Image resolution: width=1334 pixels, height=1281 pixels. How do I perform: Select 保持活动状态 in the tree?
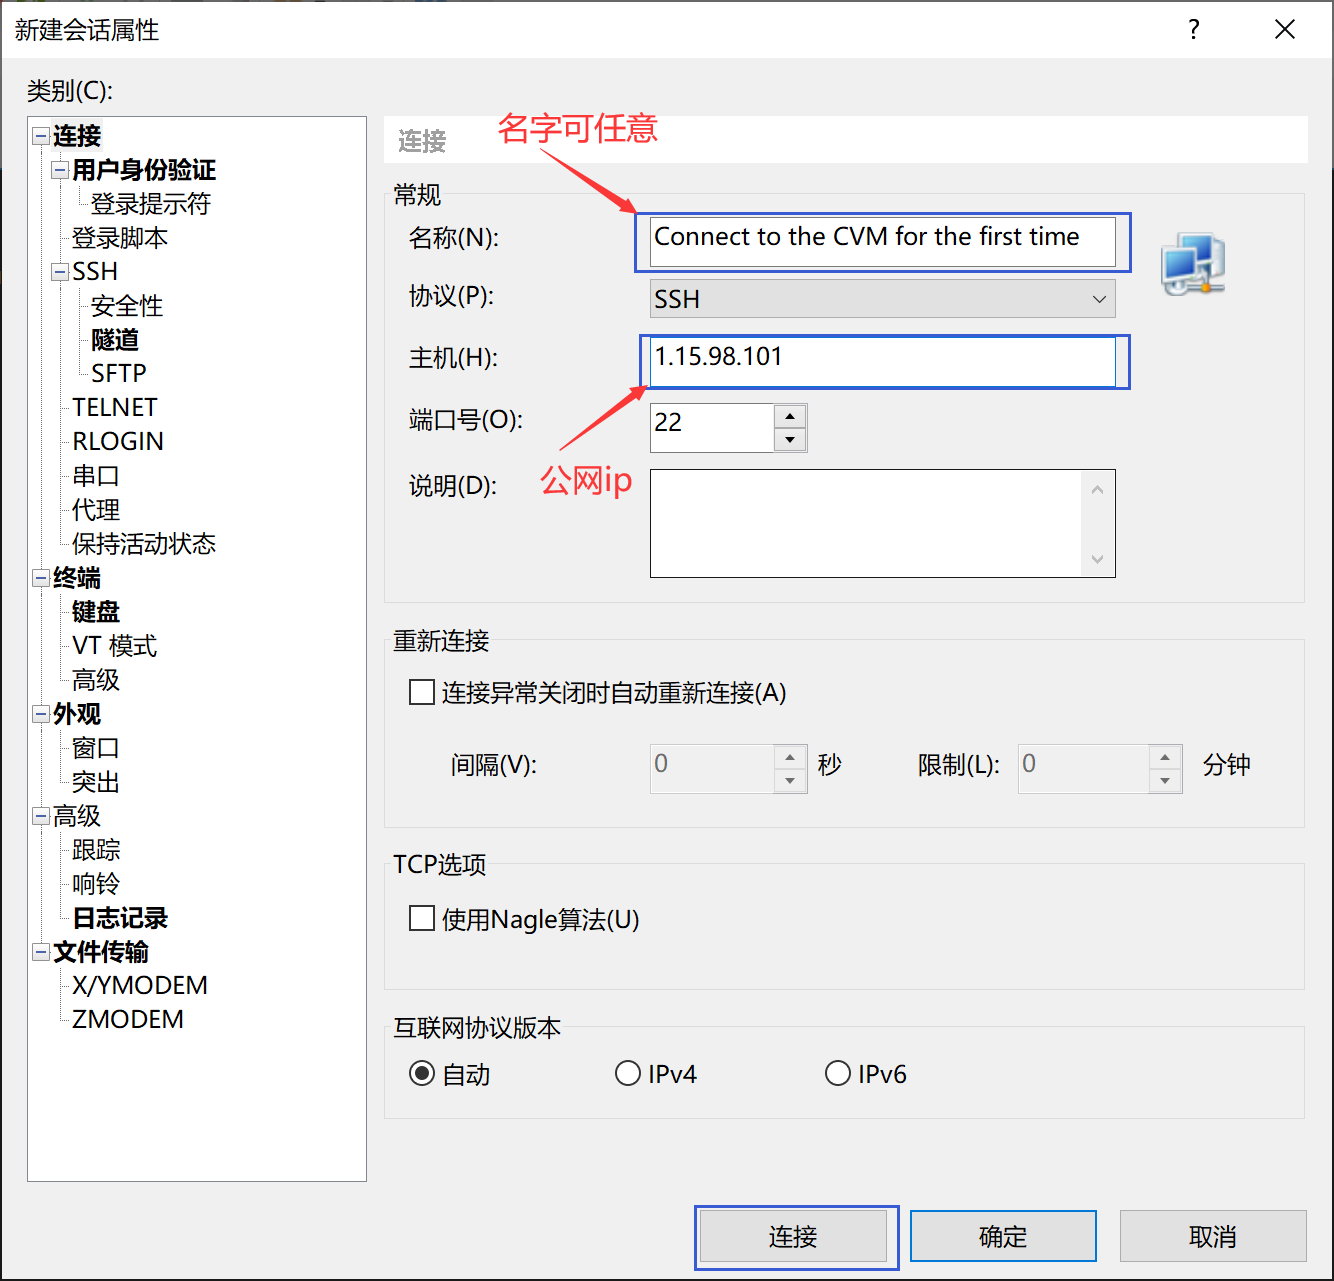[x=144, y=544]
